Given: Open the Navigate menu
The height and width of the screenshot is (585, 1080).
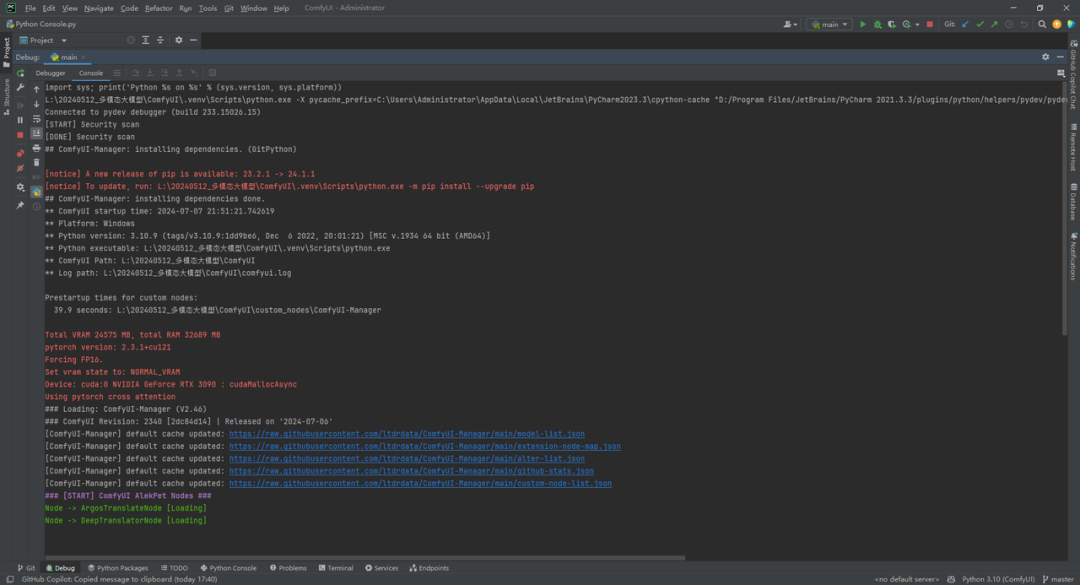Looking at the screenshot, I should [x=98, y=8].
